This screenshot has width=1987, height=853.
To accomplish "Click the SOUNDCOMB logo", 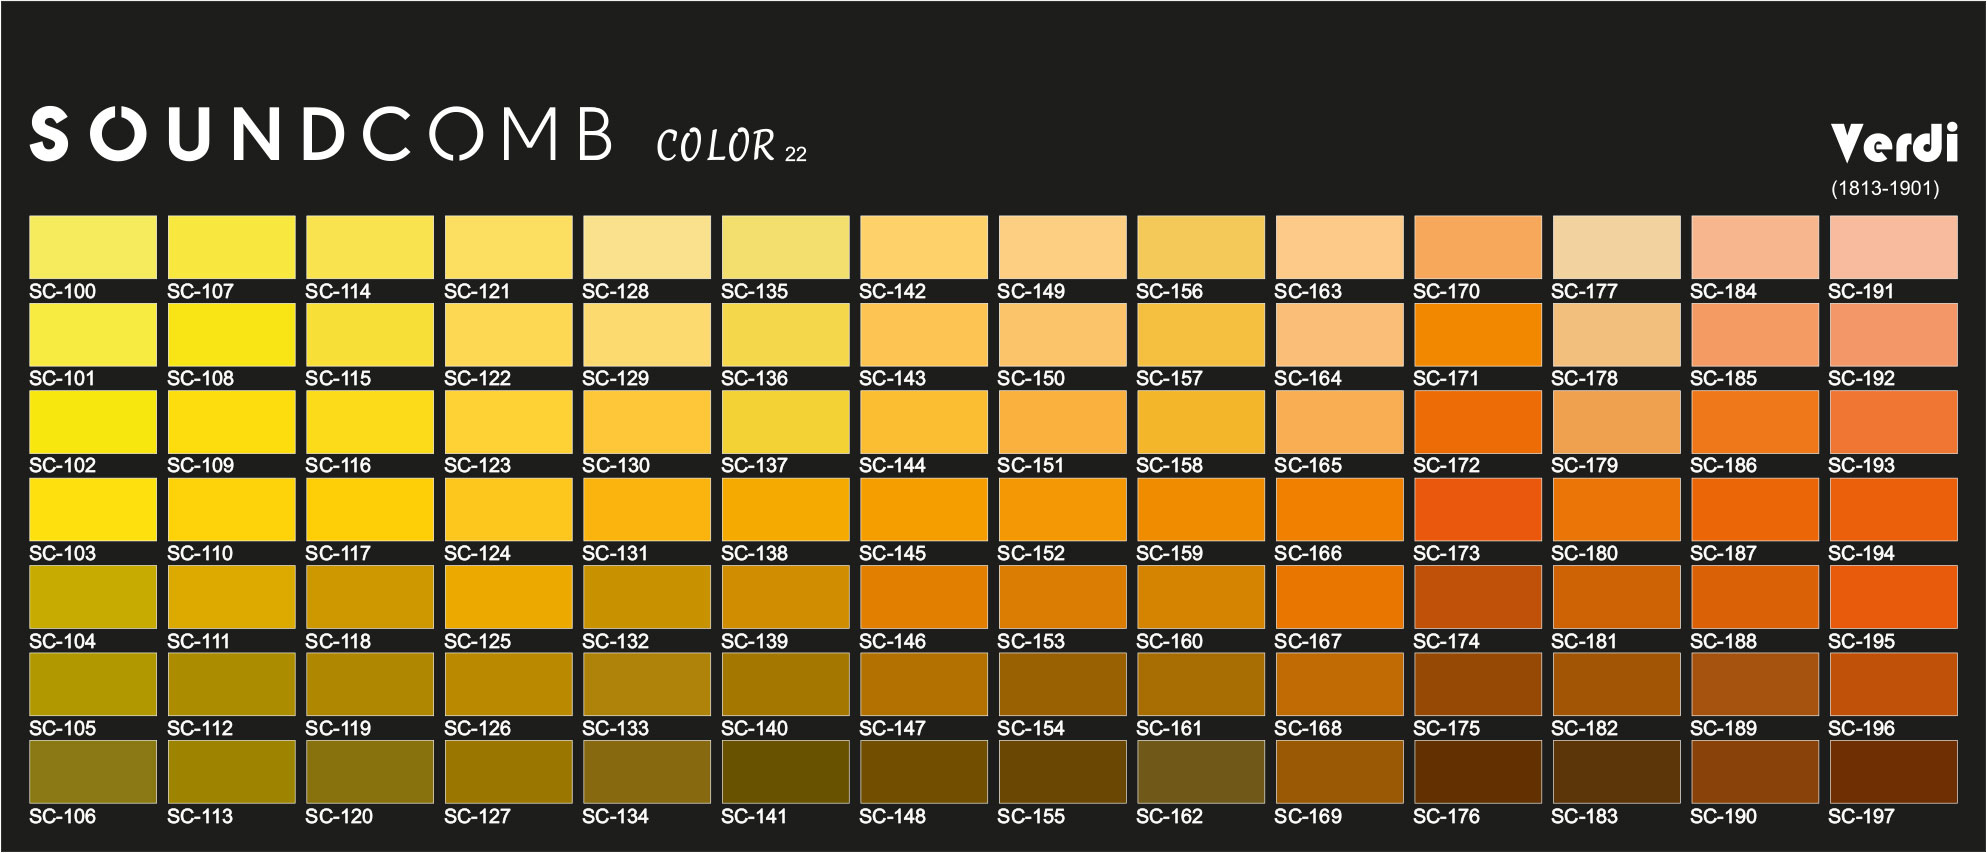I will [321, 134].
